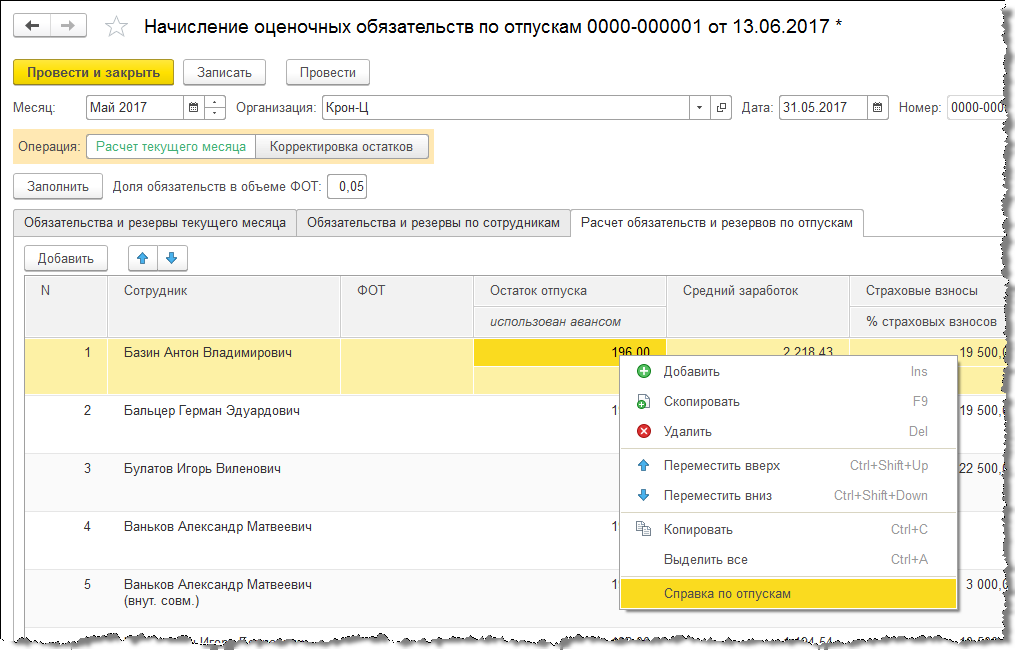Click the Переместить вверх arrow icon
Viewport: 1015px width, 650px height.
(x=643, y=465)
